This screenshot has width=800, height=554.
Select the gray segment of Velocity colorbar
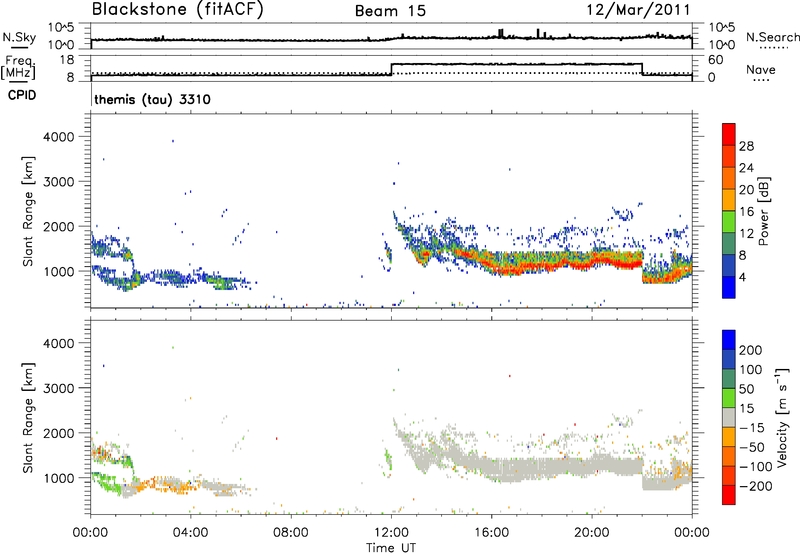coord(729,417)
